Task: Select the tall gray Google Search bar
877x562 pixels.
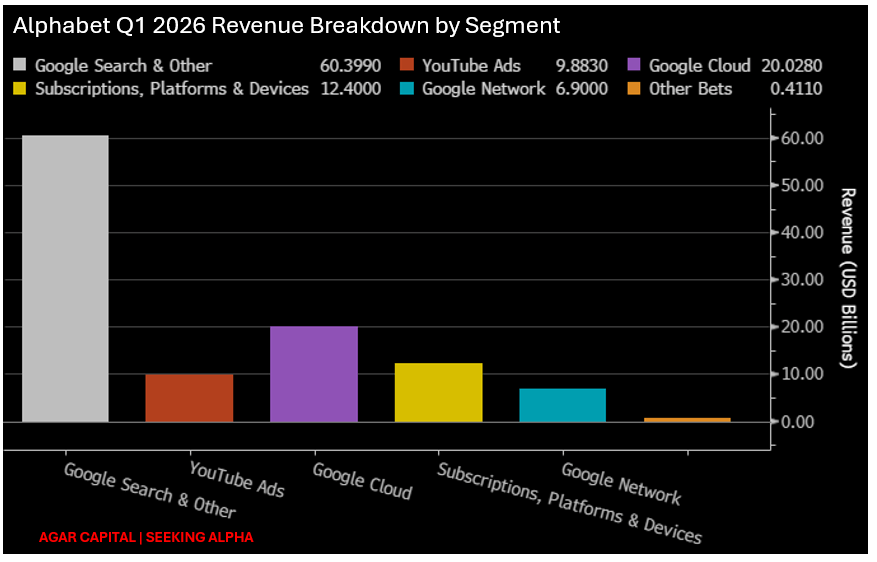Action: tap(65, 278)
